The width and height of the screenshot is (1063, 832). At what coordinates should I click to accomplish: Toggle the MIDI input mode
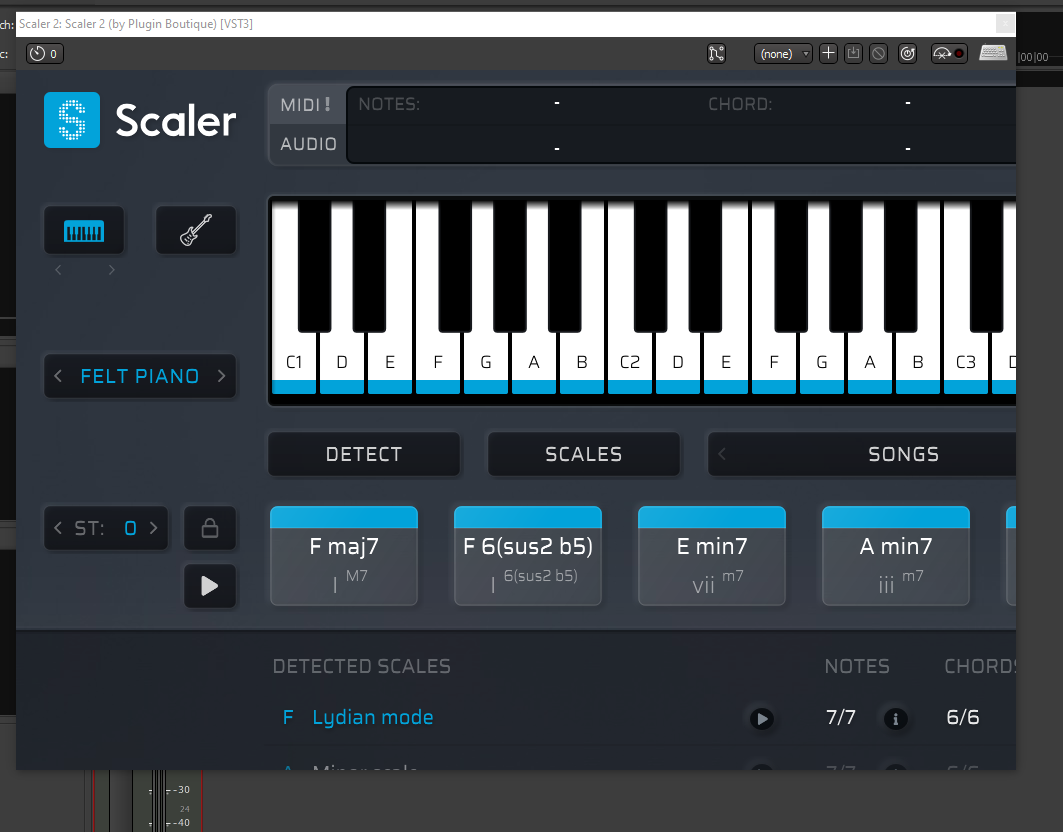(x=307, y=105)
